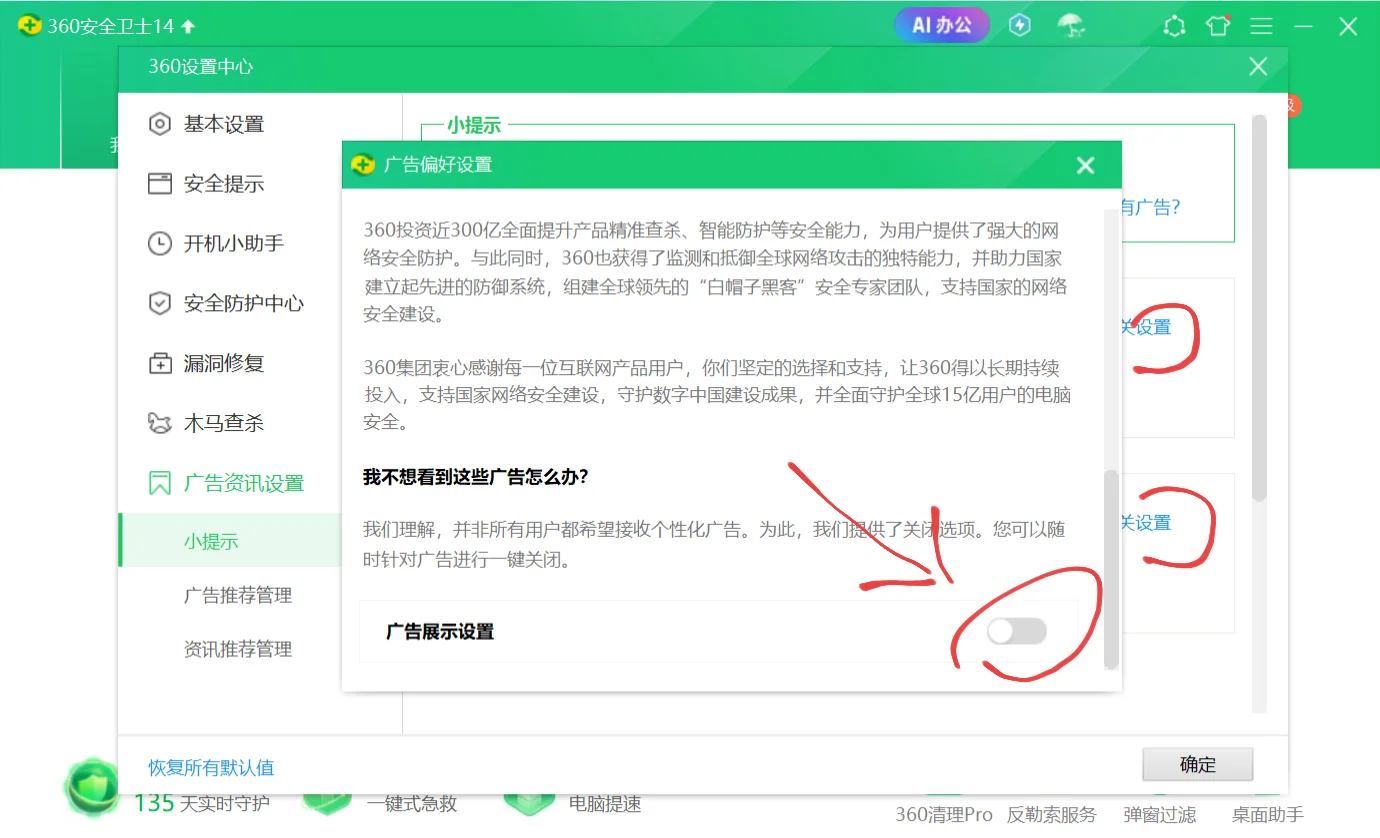Click the umbrella icon in title bar
1380x838 pixels.
click(x=1071, y=25)
